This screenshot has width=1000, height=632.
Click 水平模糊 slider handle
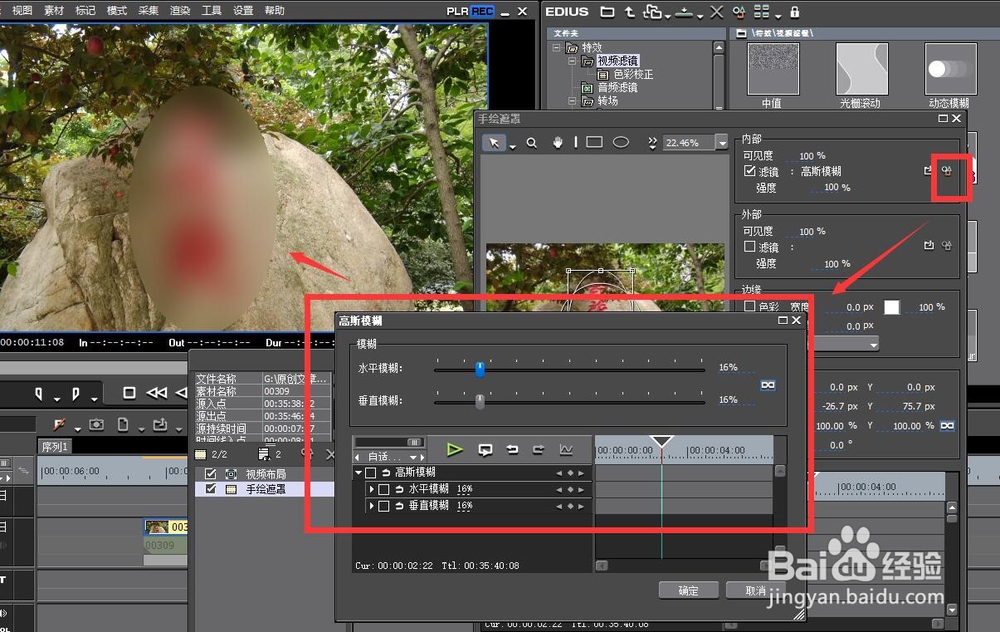(x=480, y=369)
